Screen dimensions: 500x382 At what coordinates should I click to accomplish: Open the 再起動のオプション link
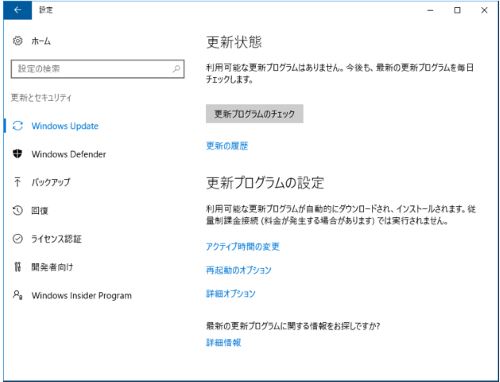239,270
